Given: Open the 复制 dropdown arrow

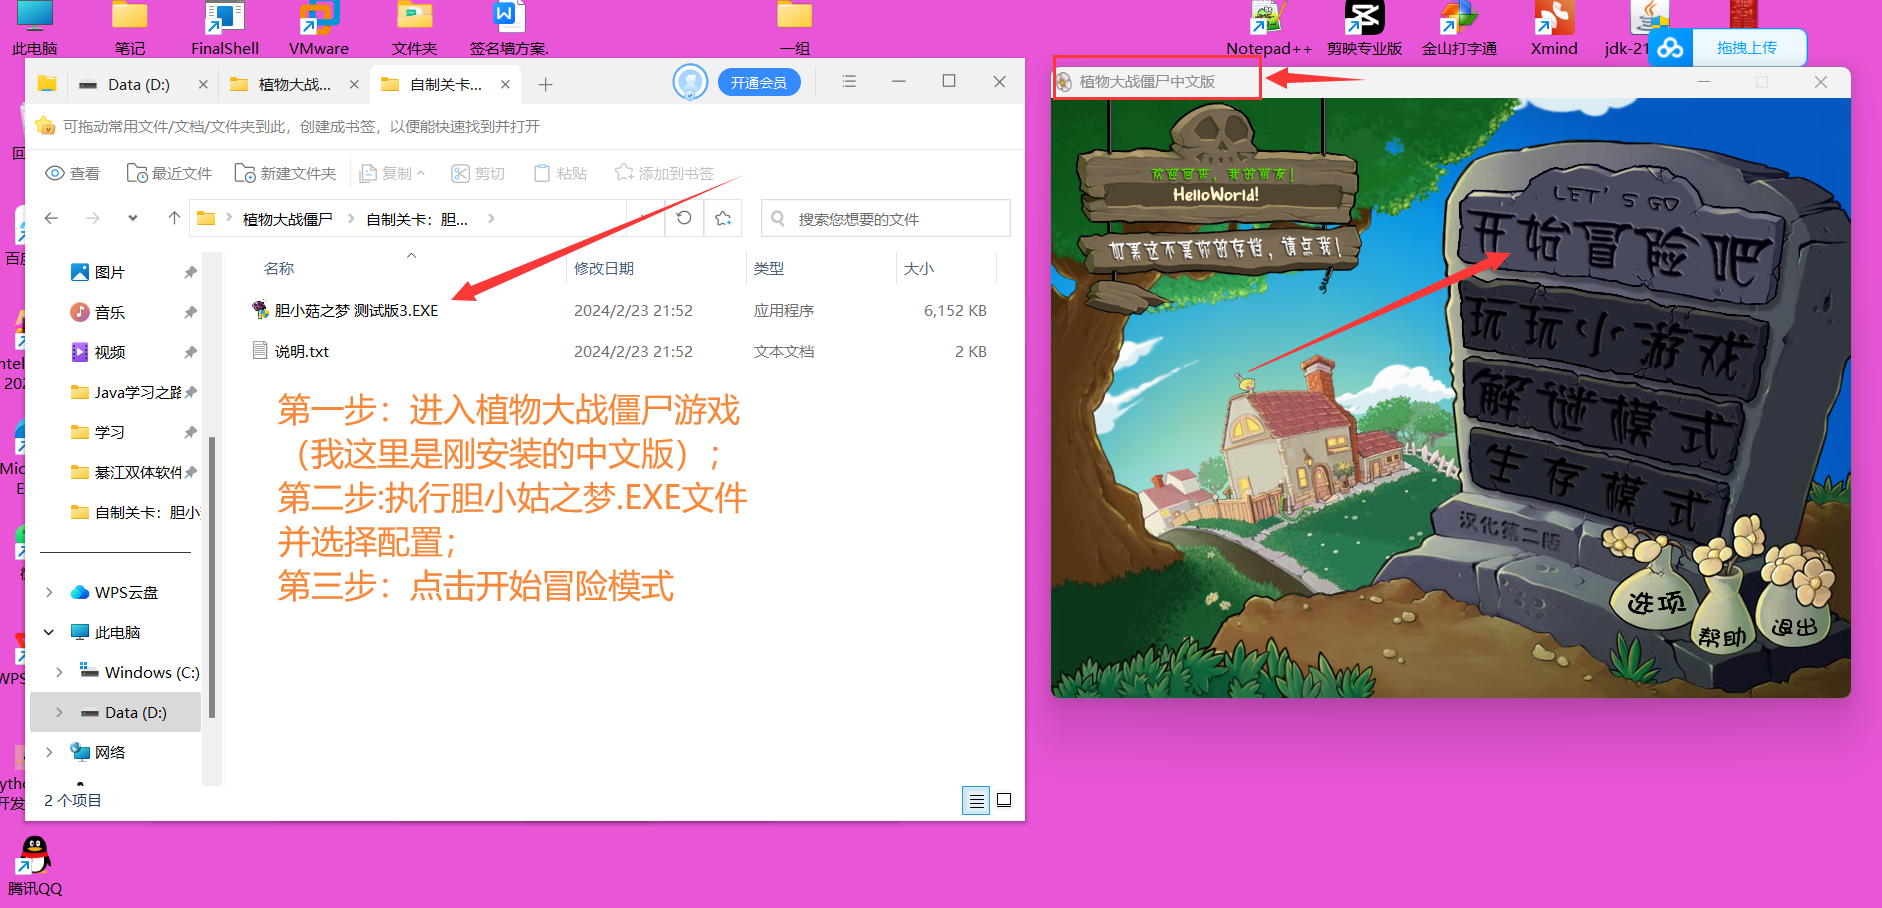Looking at the screenshot, I should point(421,173).
